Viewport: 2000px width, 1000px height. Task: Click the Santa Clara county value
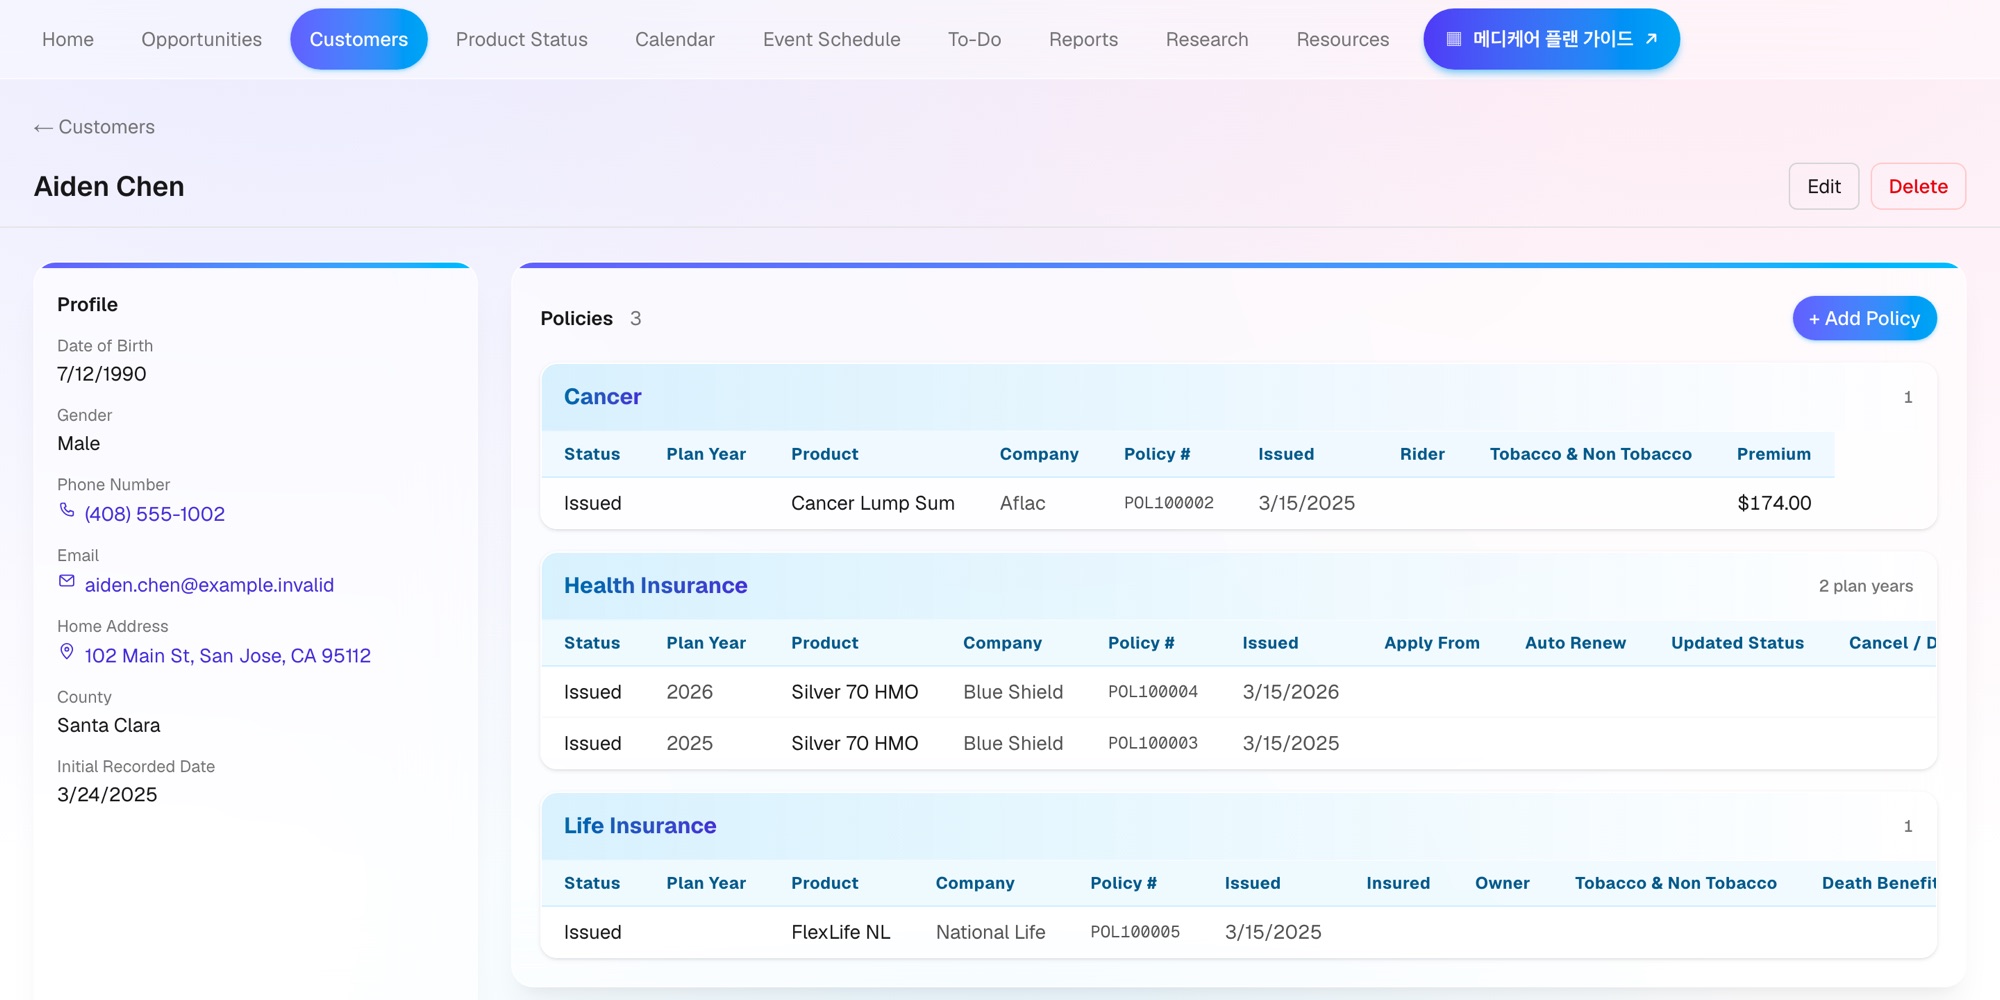(109, 725)
